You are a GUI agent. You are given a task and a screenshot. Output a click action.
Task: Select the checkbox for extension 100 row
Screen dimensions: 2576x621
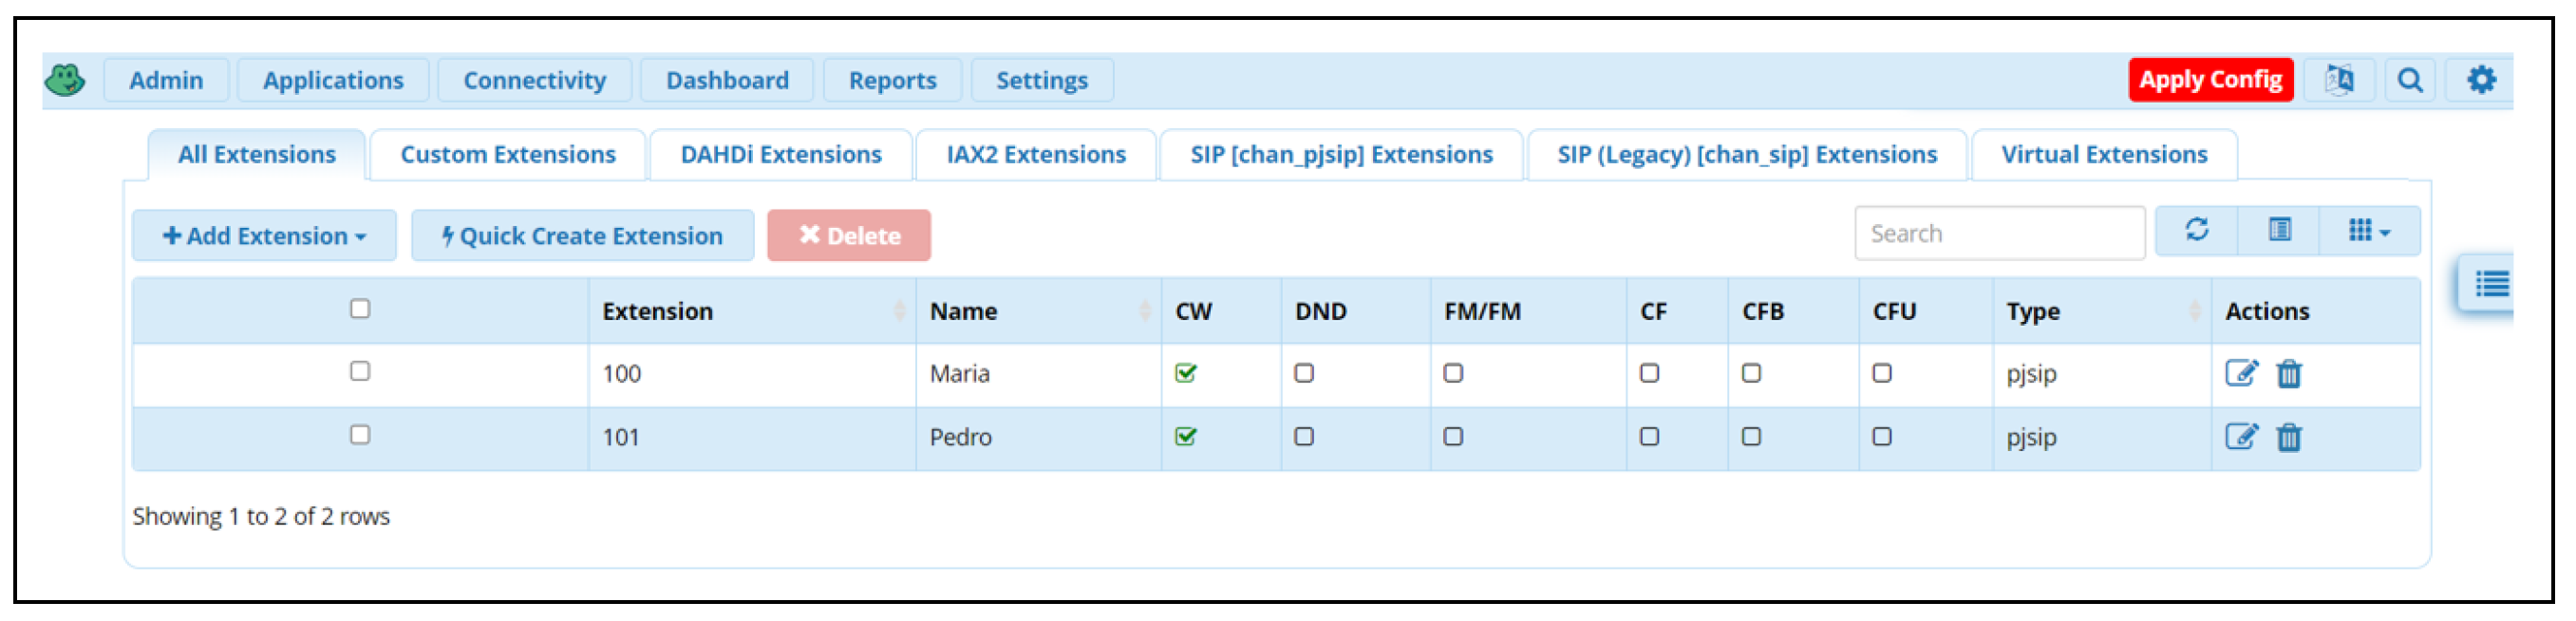tap(360, 372)
